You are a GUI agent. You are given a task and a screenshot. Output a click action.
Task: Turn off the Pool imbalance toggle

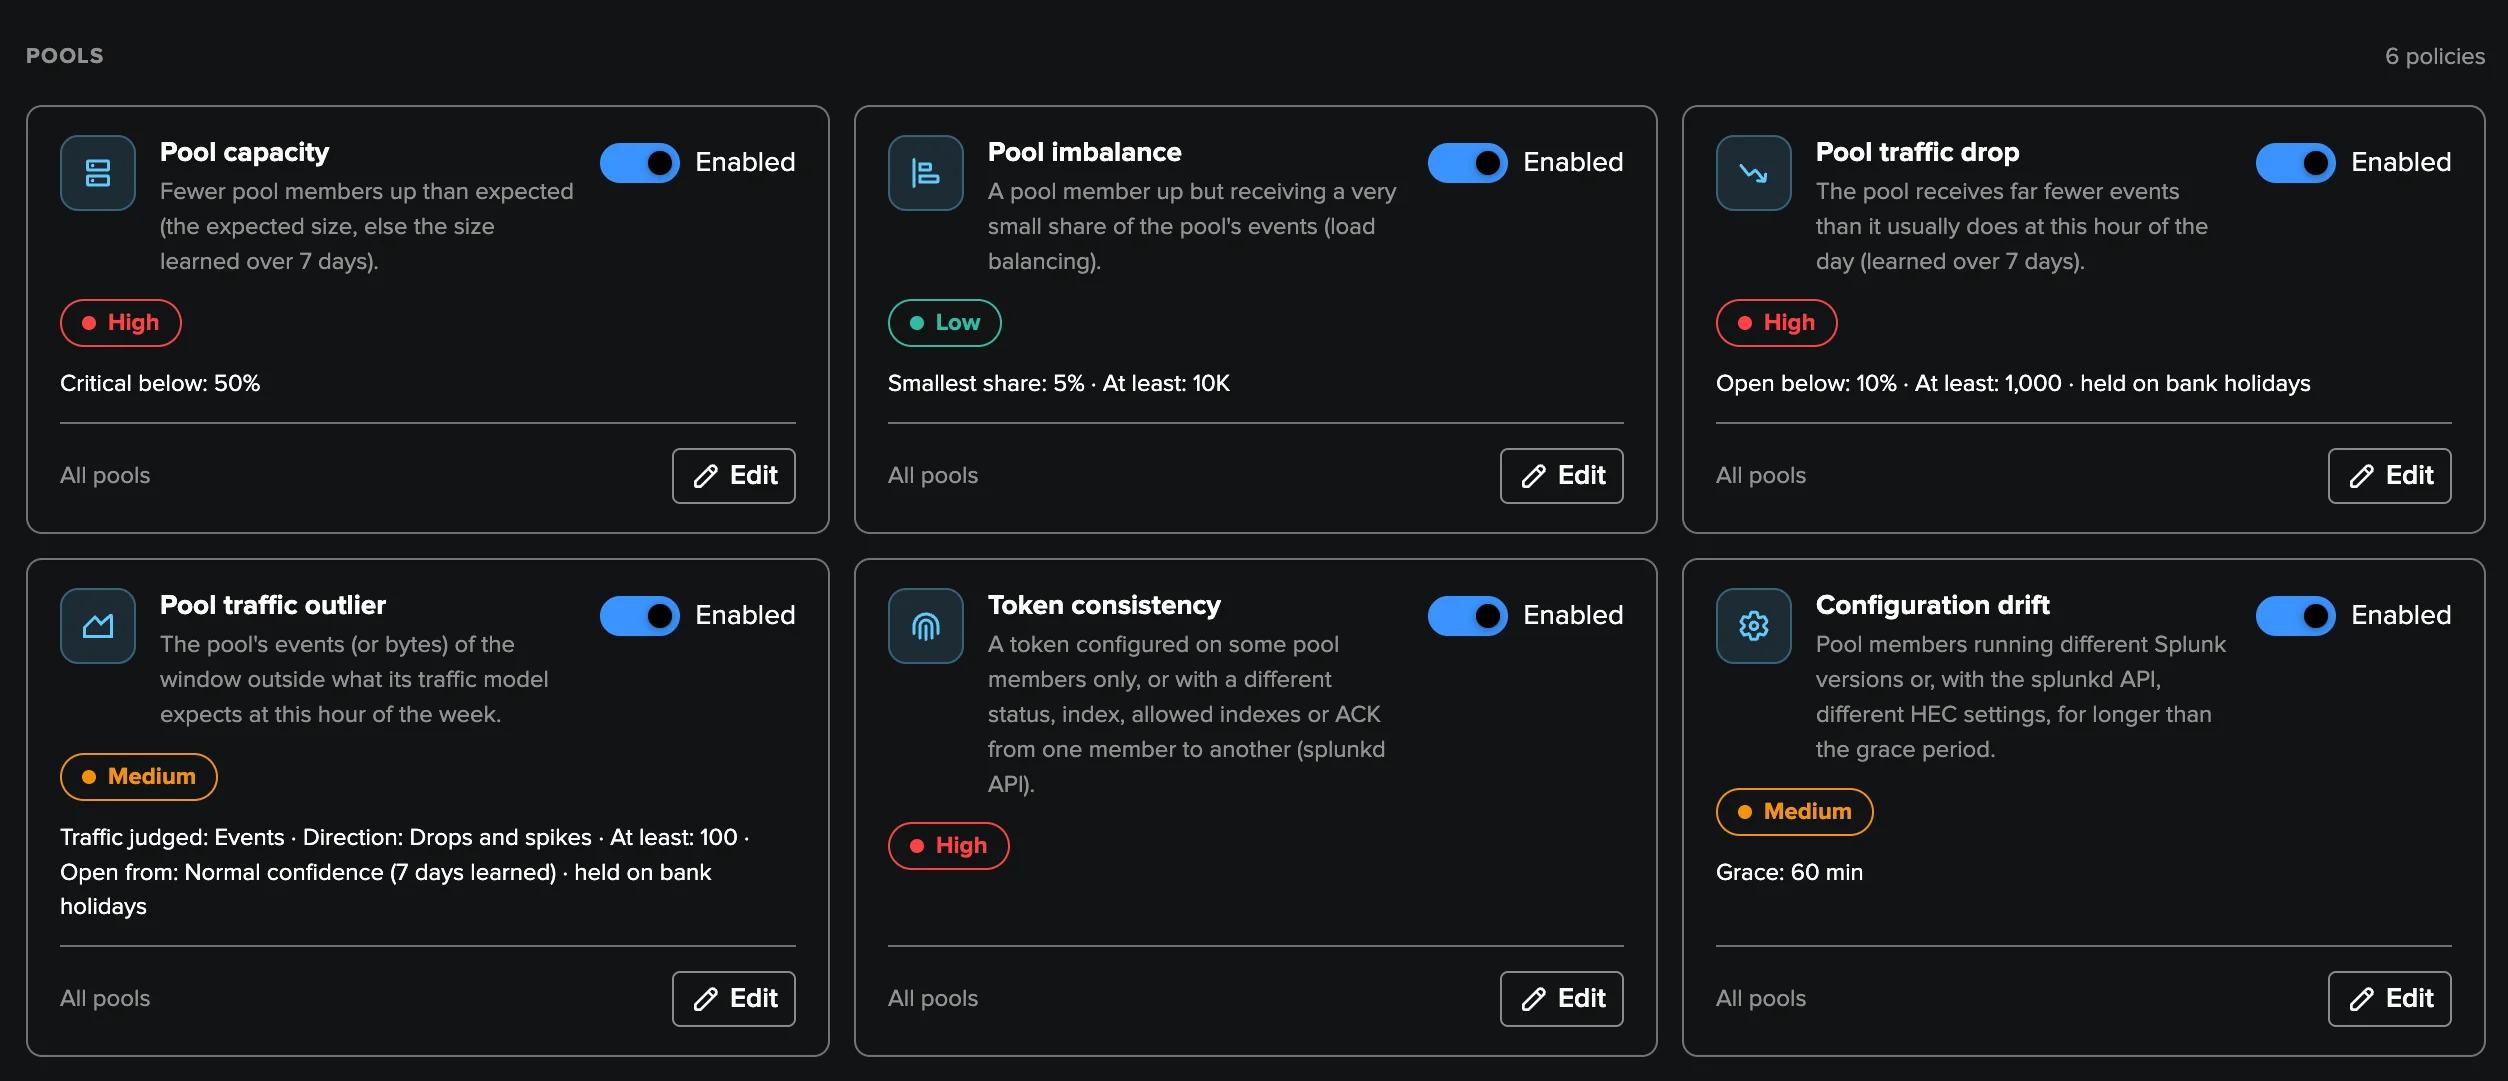click(1468, 163)
